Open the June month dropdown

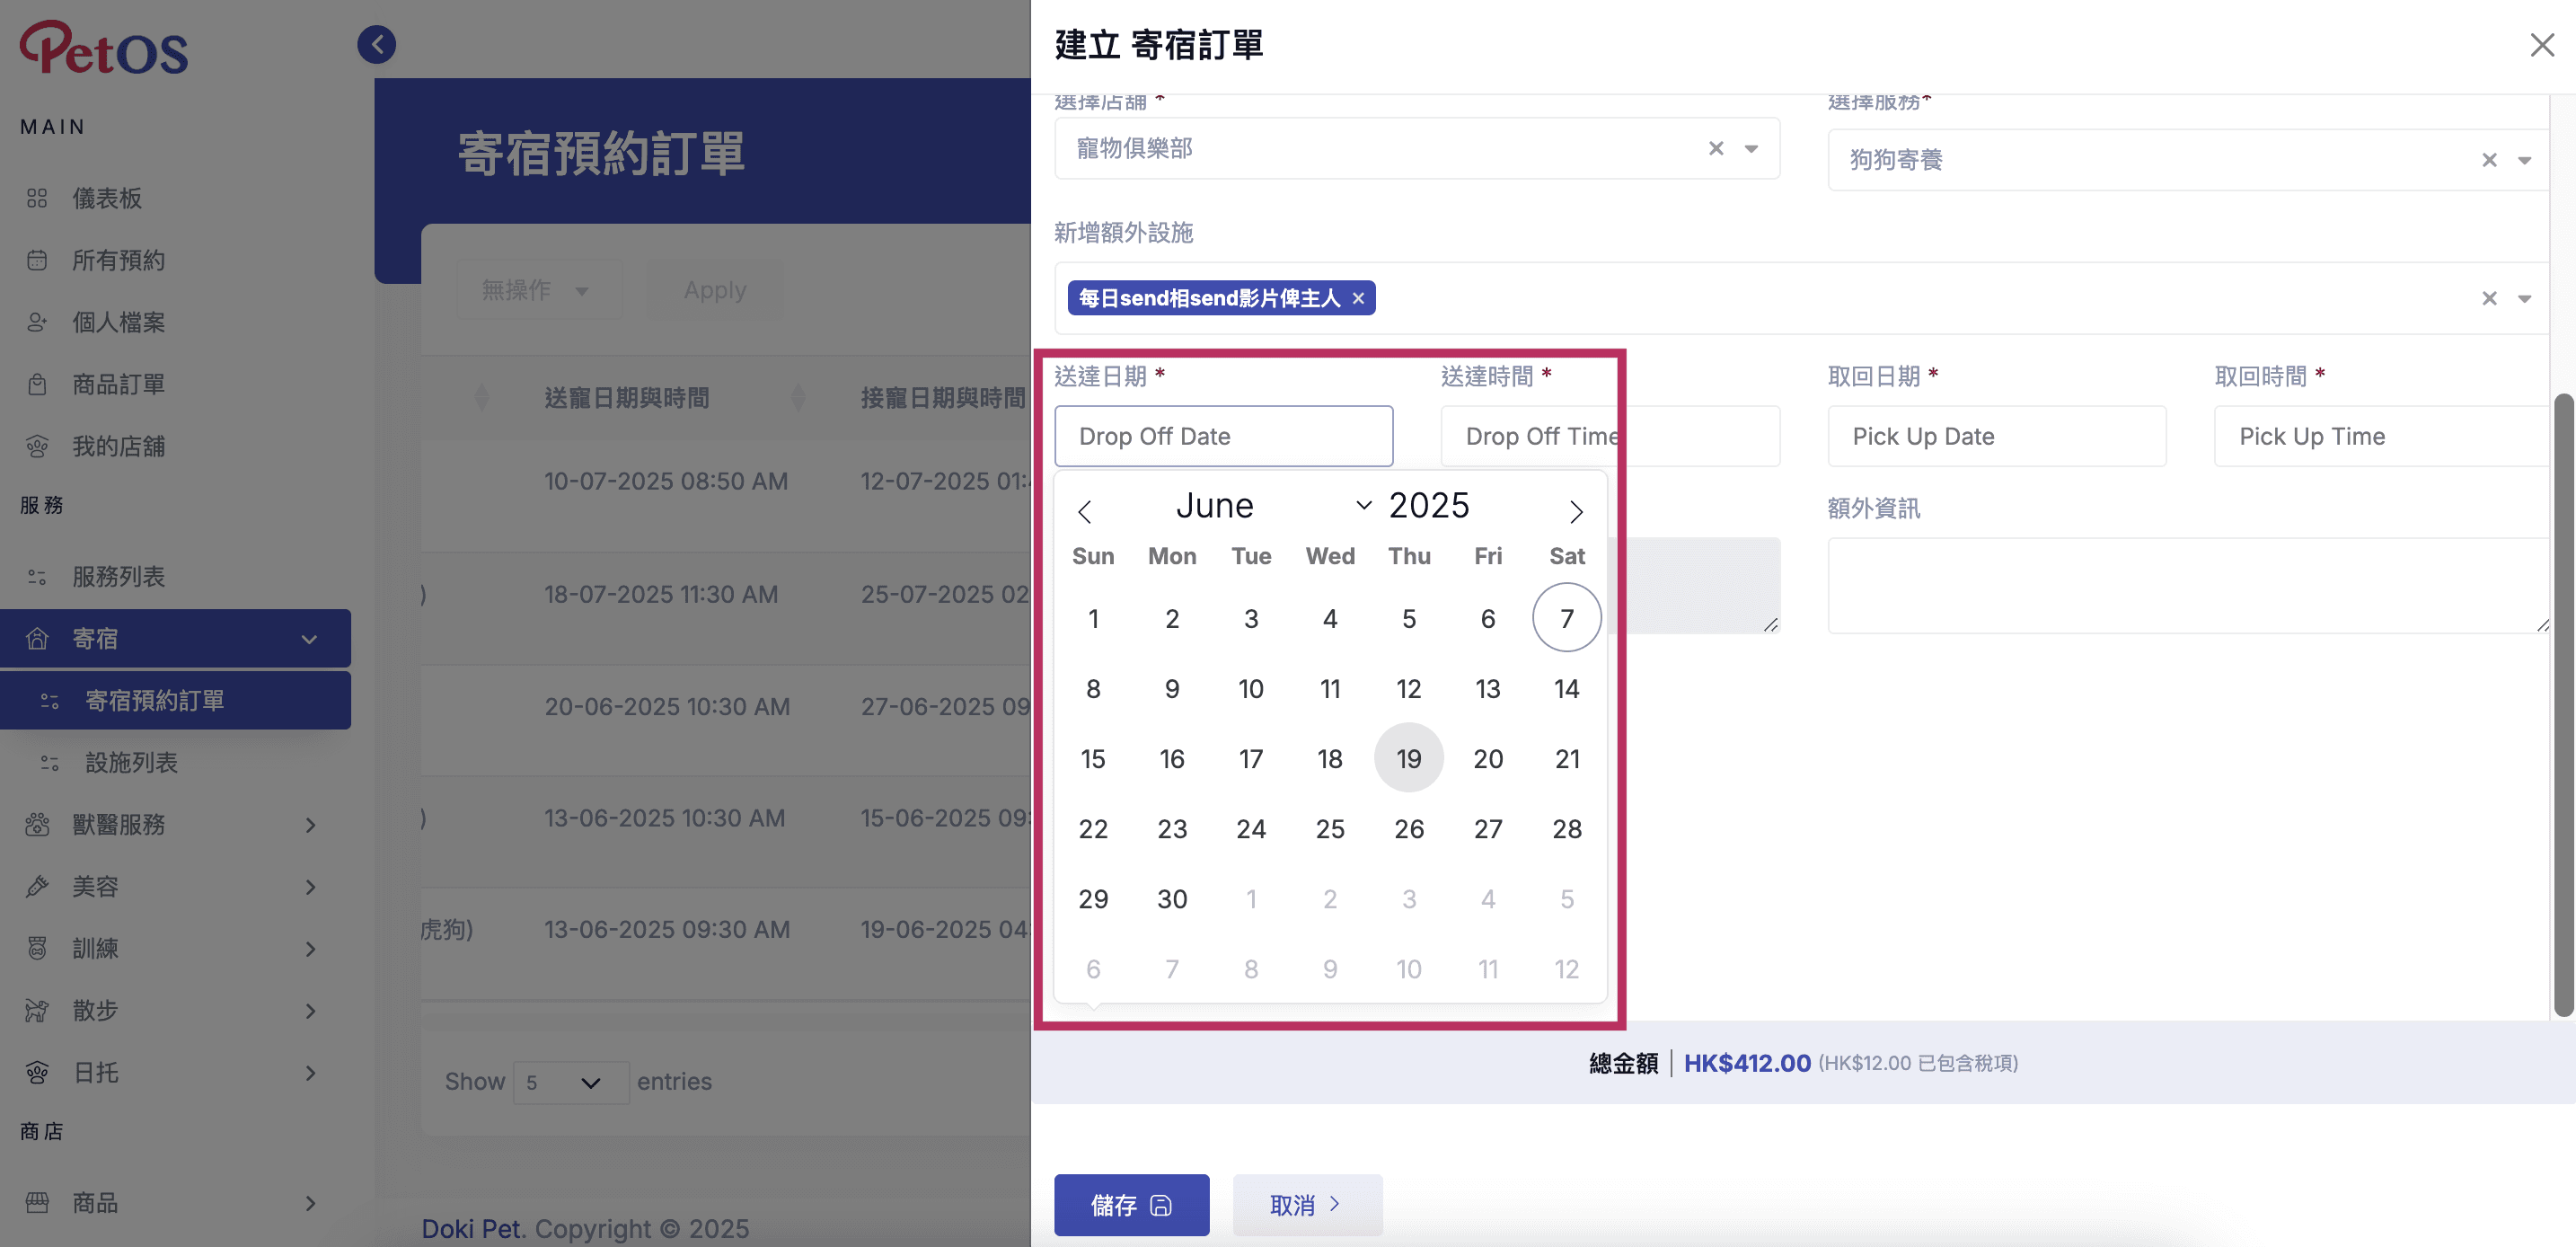point(1272,505)
